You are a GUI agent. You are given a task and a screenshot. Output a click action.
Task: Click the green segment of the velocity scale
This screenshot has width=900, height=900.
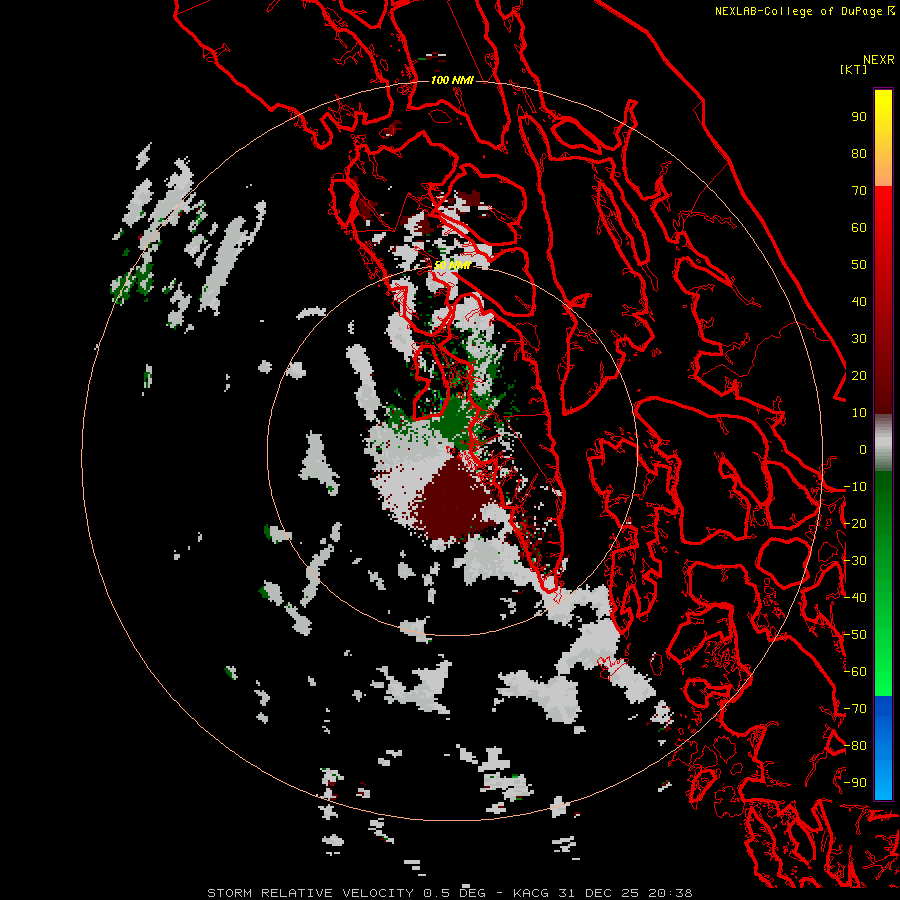[x=883, y=583]
